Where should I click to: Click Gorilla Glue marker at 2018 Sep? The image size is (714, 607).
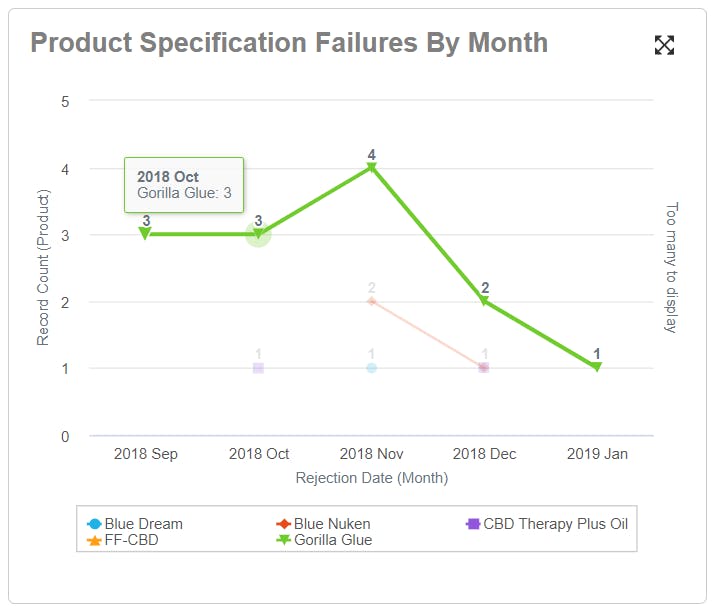(145, 234)
